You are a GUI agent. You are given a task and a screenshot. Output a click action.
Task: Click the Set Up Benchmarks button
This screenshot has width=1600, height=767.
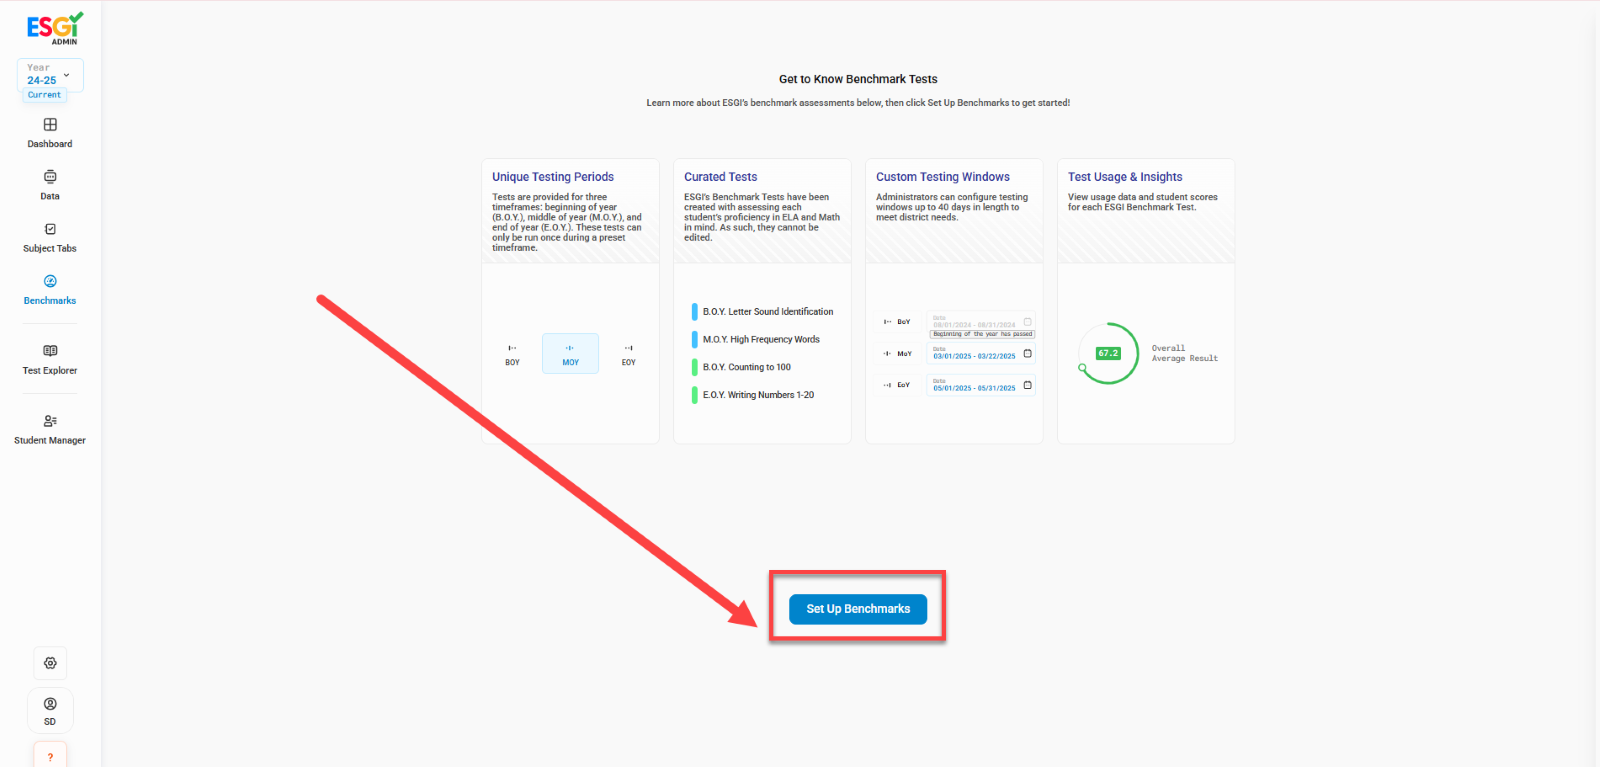pos(858,609)
